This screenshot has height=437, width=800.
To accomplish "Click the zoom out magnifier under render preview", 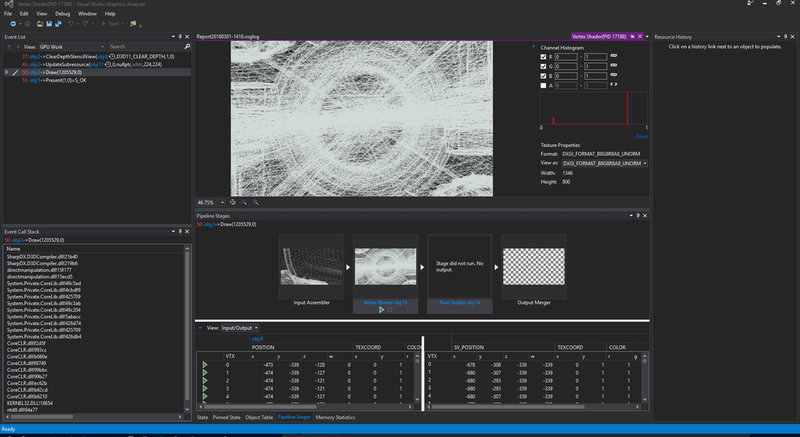I will pyautogui.click(x=244, y=202).
